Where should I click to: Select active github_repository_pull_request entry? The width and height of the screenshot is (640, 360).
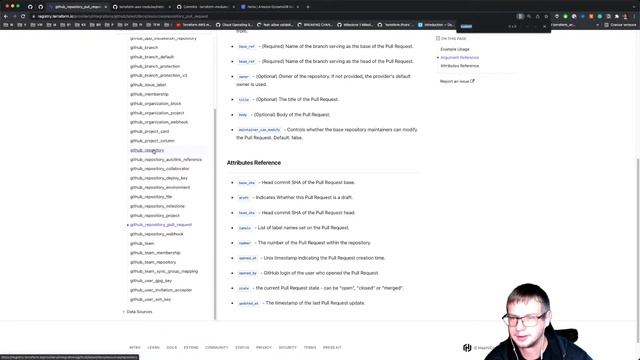[161, 225]
